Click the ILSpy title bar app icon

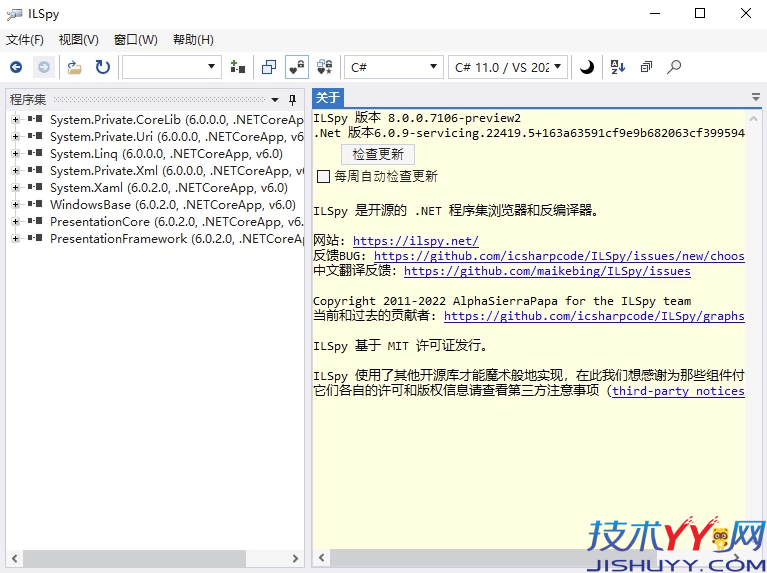[x=14, y=14]
